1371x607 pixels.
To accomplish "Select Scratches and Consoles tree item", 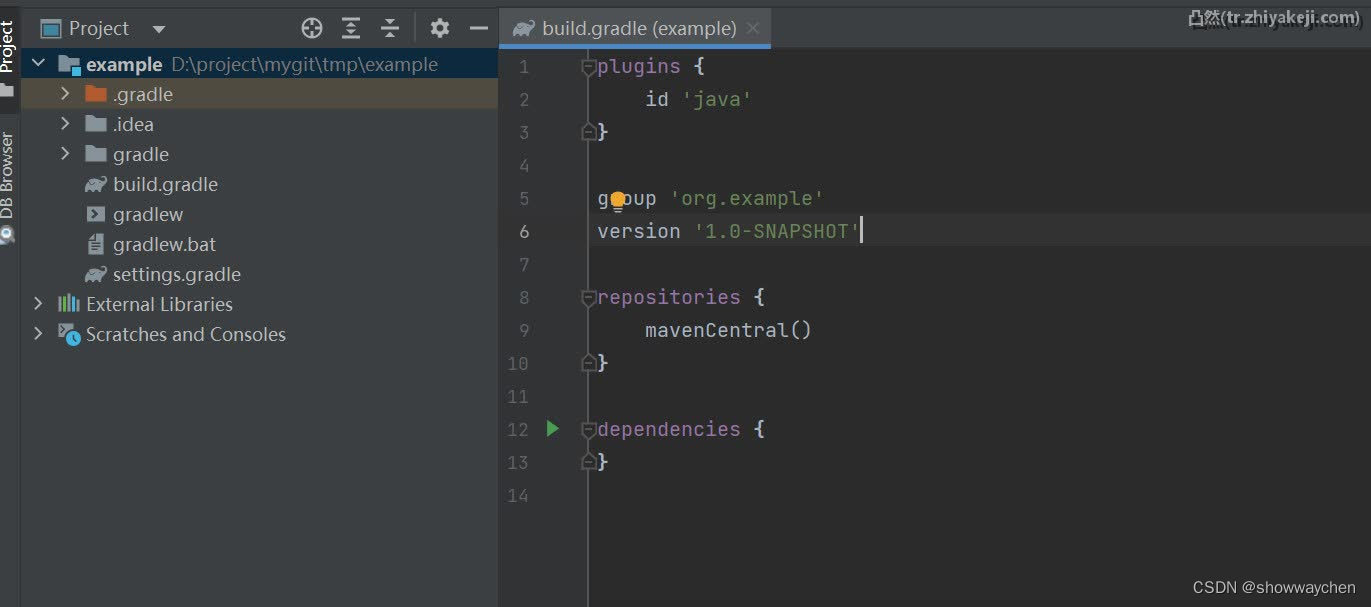I will (x=186, y=334).
